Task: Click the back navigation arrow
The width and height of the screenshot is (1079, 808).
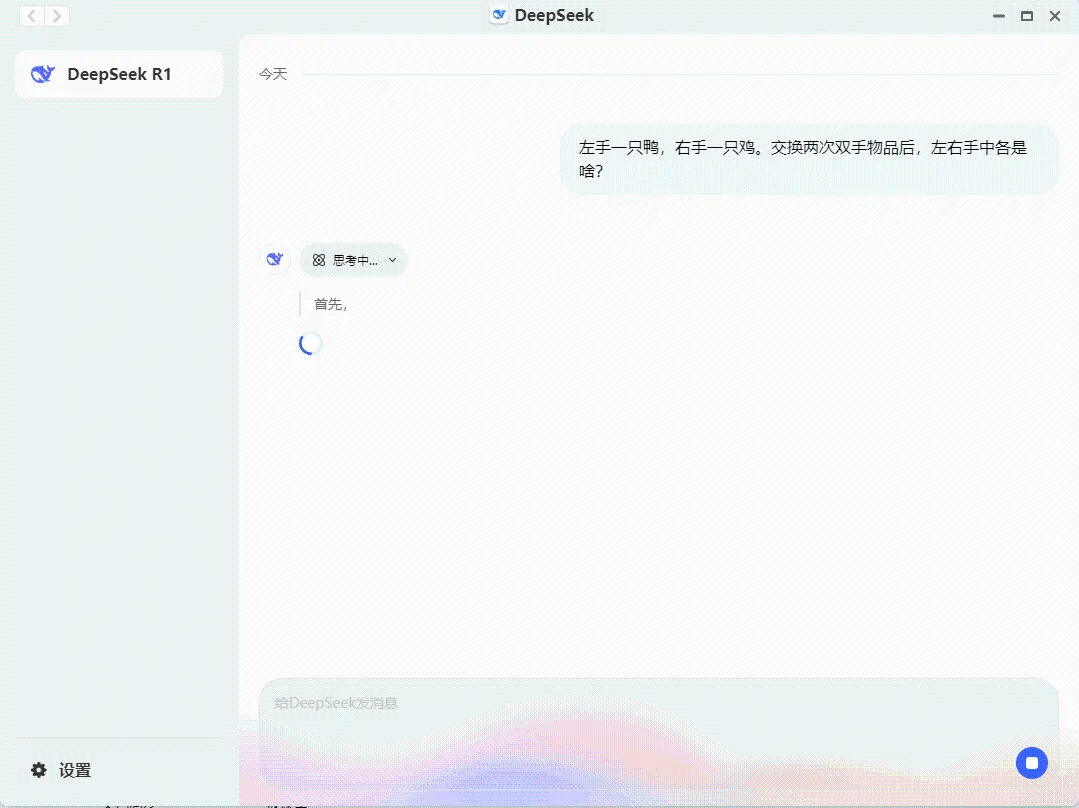Action: (32, 15)
